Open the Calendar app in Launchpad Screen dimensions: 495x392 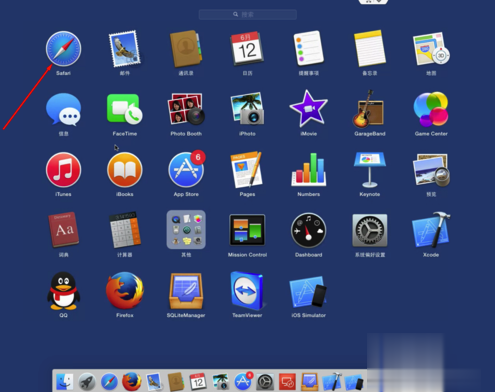(x=247, y=49)
